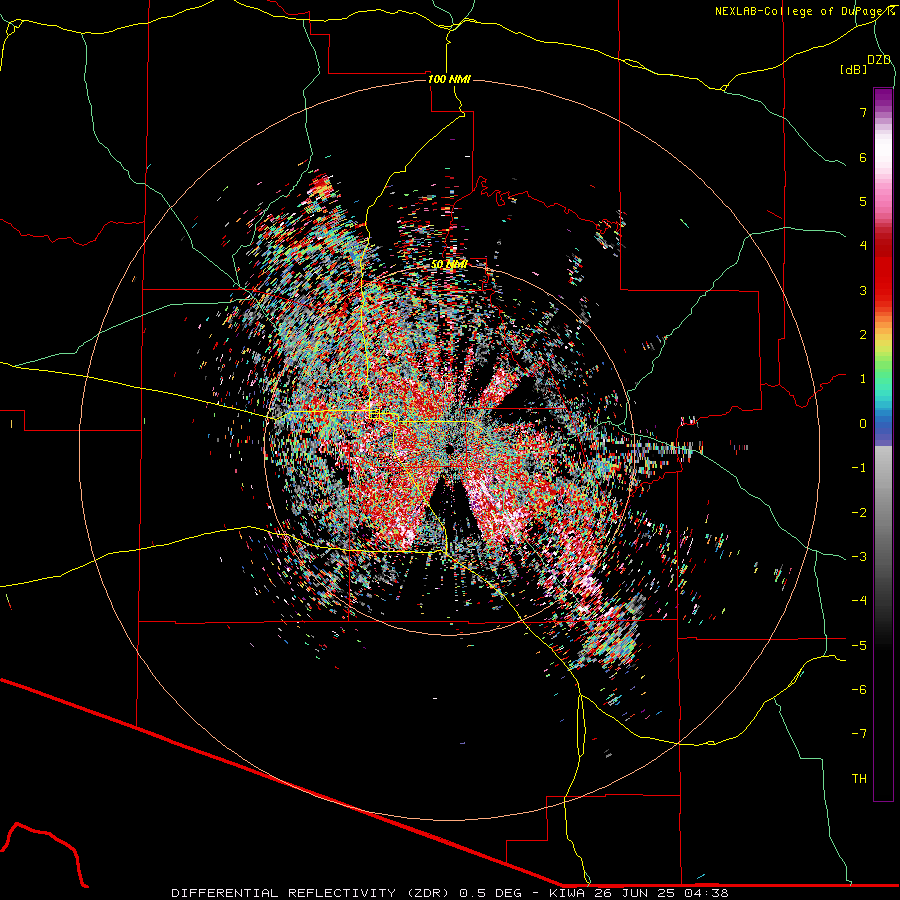The image size is (900, 900).
Task: Click the Differential Reflectivity caption at bottom
Action: tap(450, 893)
